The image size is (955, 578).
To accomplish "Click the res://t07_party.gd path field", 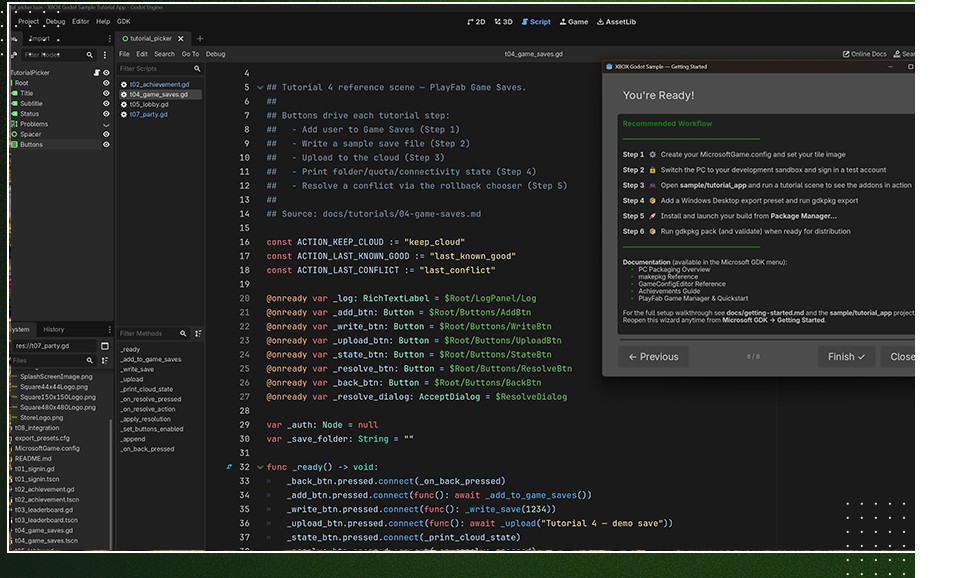I will (54, 346).
